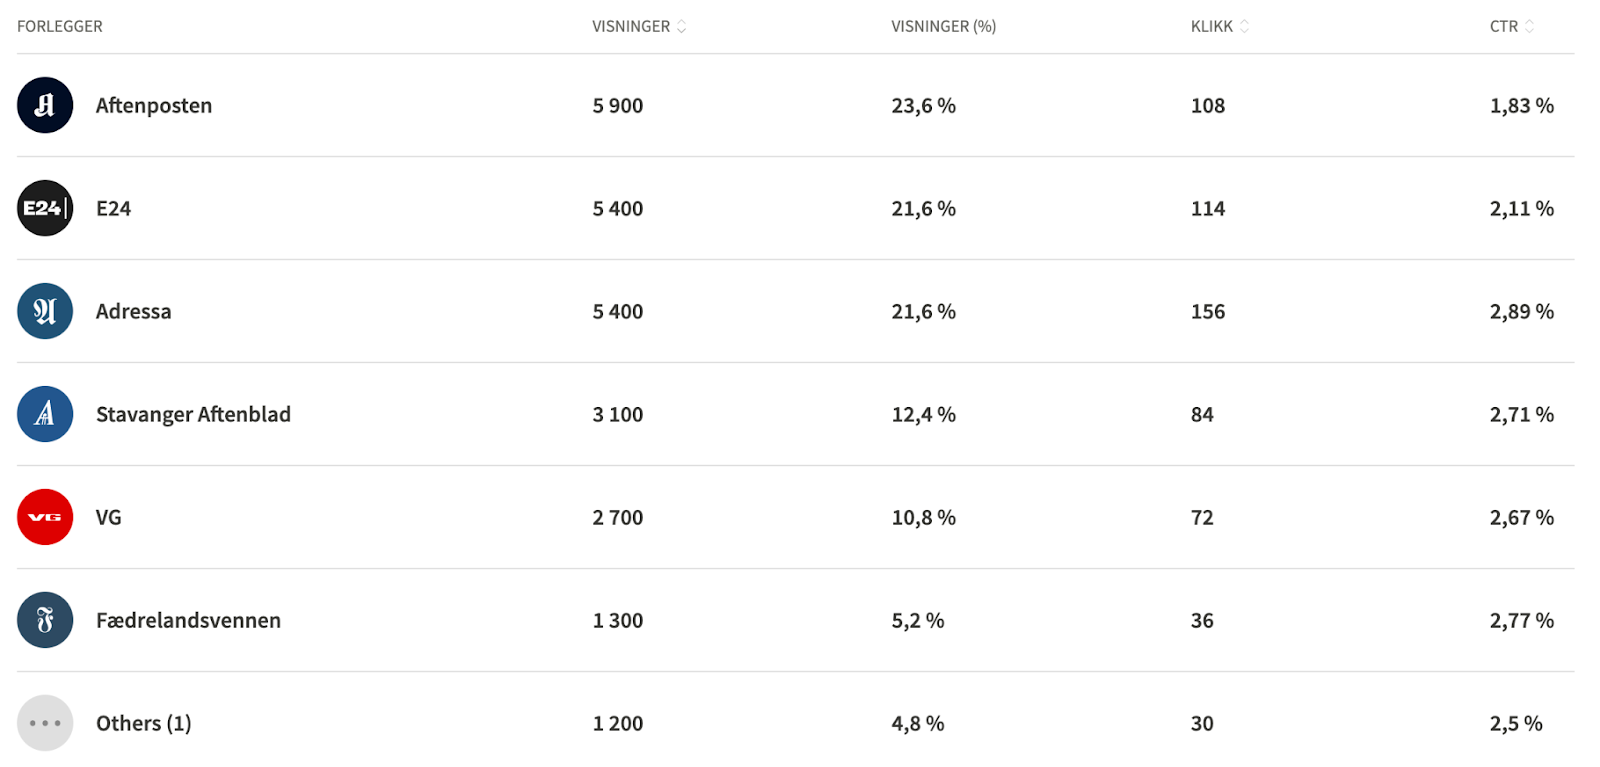Screen dimensions: 1600x767
Task: Click the VG 2,67 % CTR value
Action: (1521, 517)
